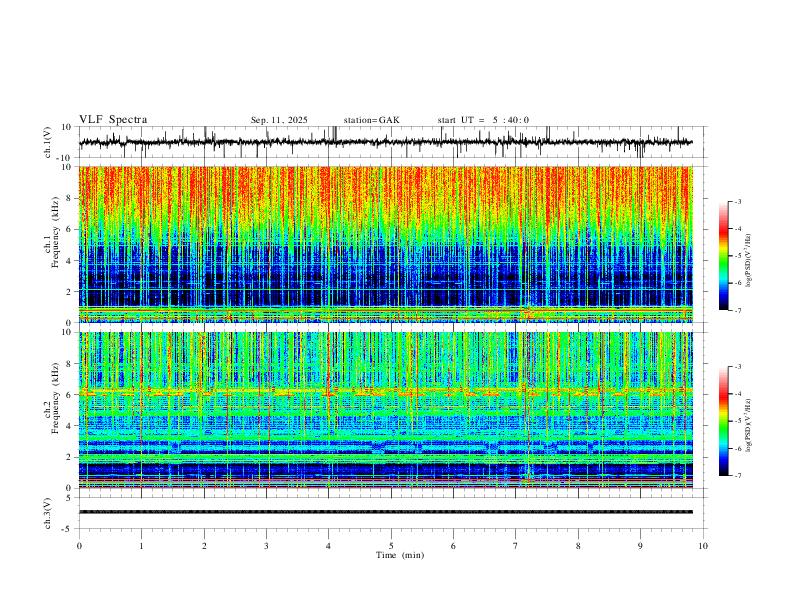Click the '-3' value on the ch.1 colorbar
Viewport: 792px width, 612px height.
click(737, 201)
